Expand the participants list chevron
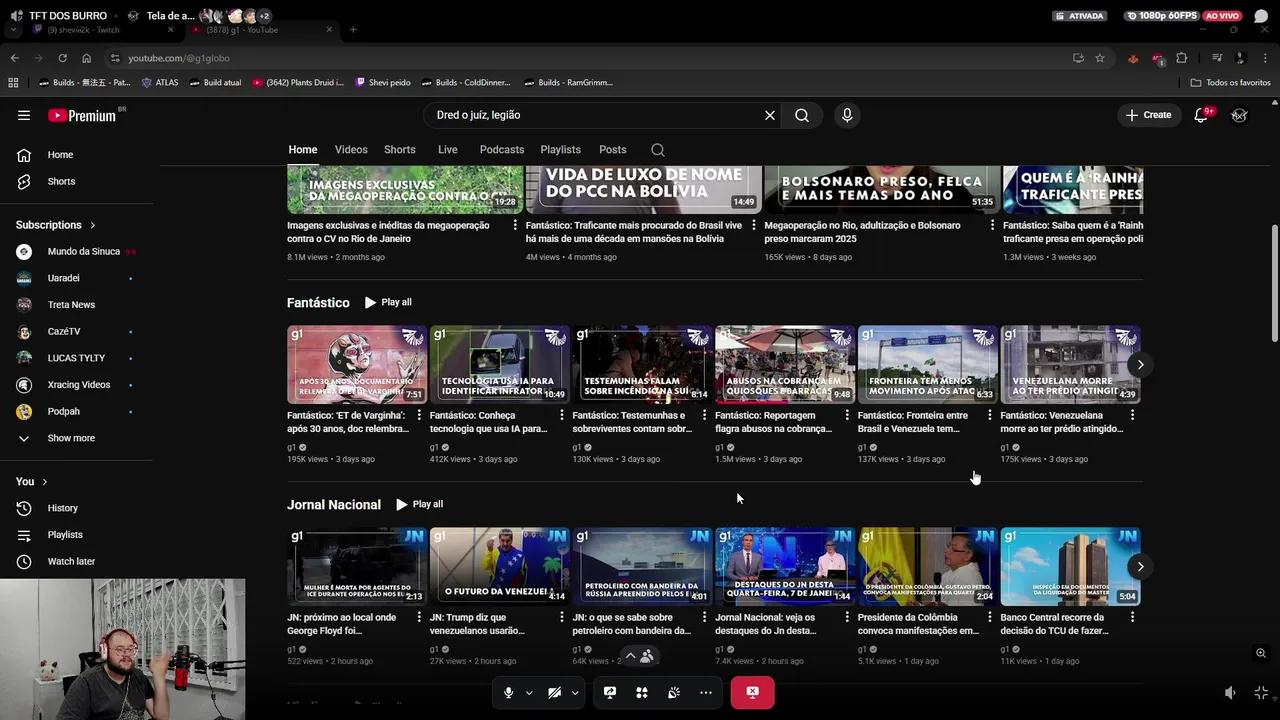This screenshot has height=720, width=1280. [x=630, y=656]
